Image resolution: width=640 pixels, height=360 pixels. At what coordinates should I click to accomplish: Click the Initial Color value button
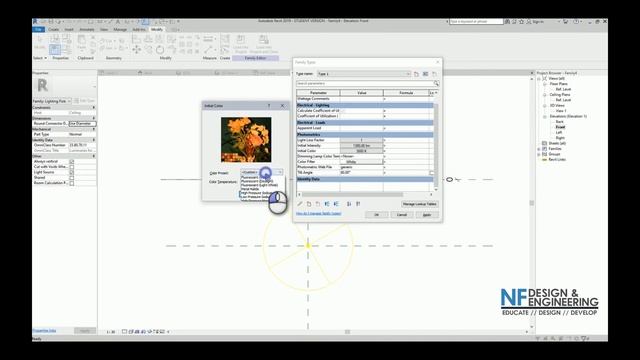pyautogui.click(x=362, y=151)
